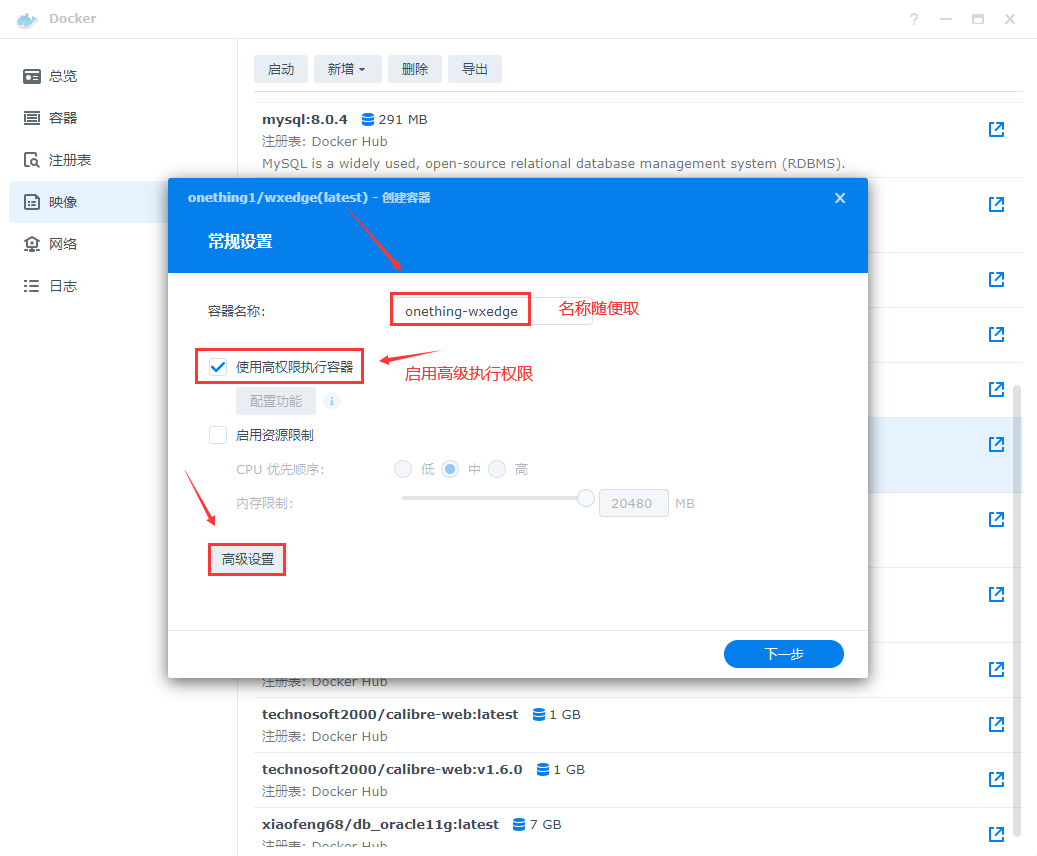
Task: Click the 下一步 next button
Action: [x=784, y=654]
